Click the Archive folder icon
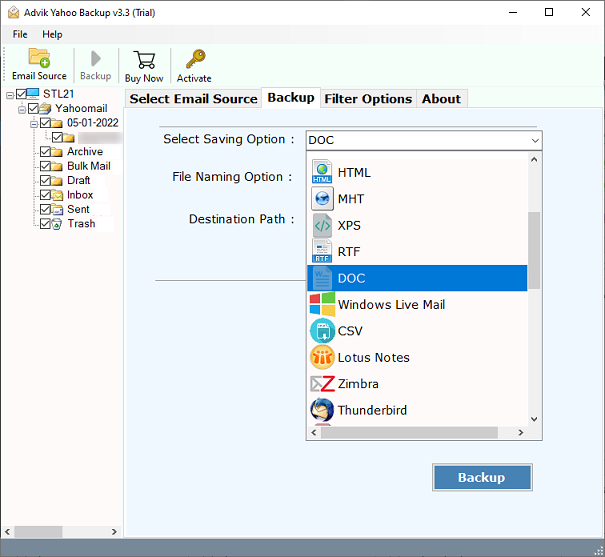 click(x=57, y=152)
